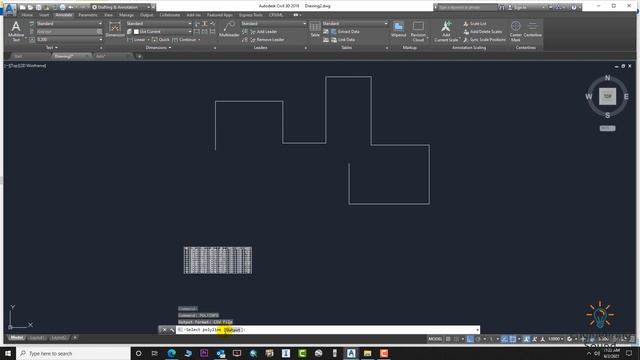Click the Output option in command prompt

(233, 330)
